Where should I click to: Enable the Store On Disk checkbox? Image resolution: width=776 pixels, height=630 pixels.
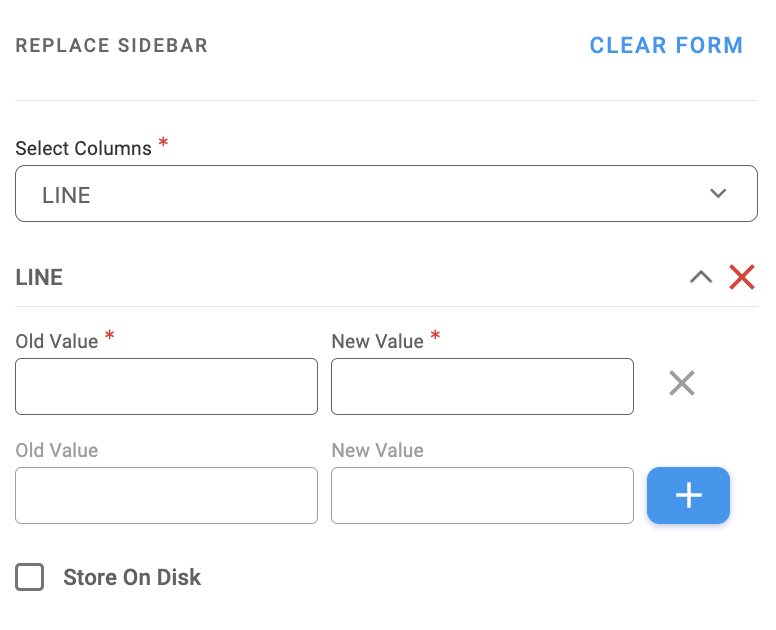[30, 577]
